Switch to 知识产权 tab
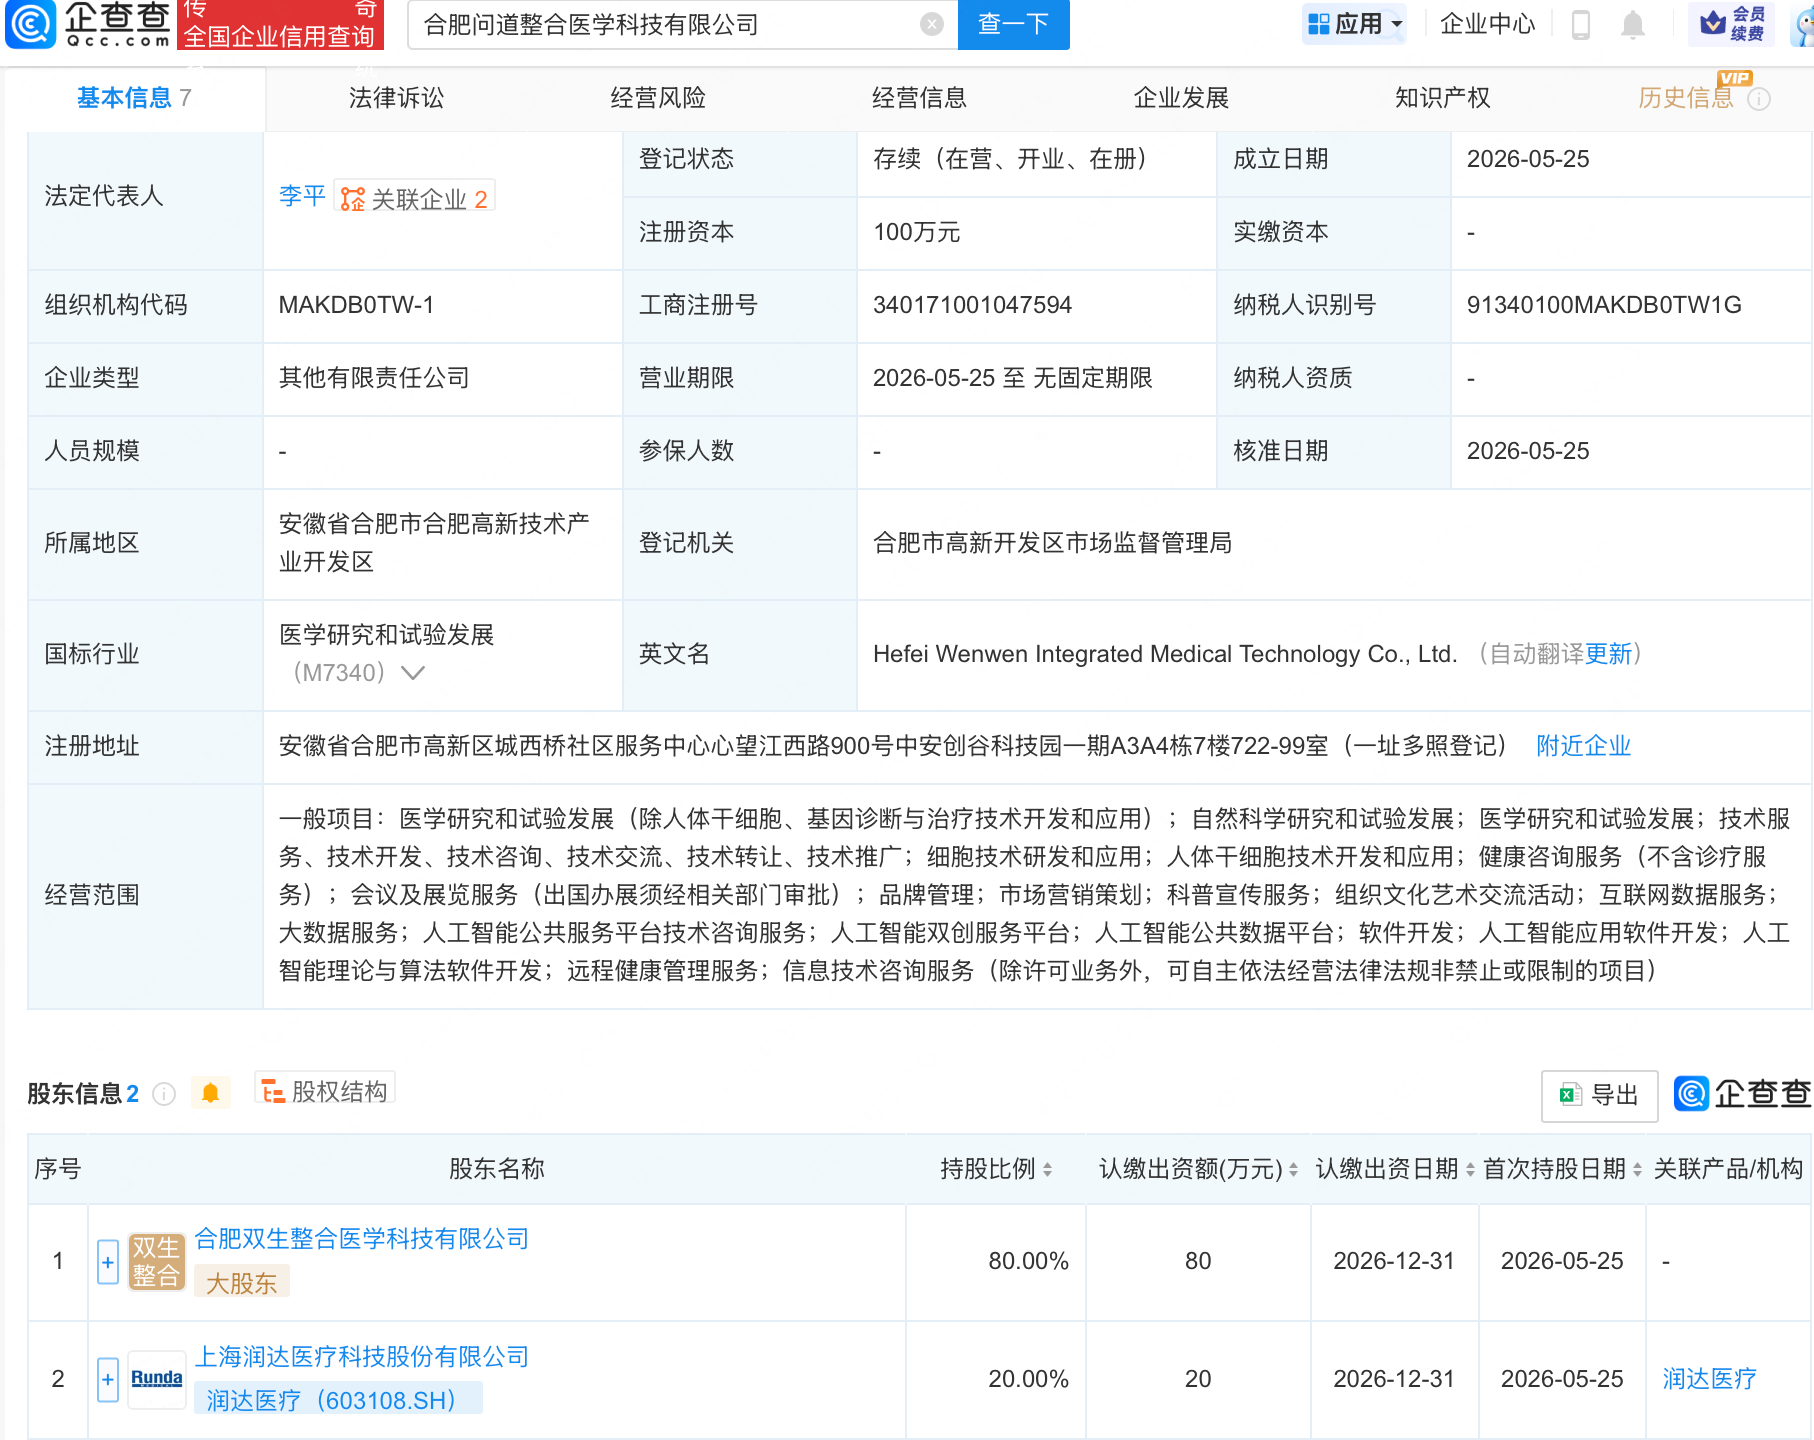The height and width of the screenshot is (1440, 1814). pos(1442,98)
